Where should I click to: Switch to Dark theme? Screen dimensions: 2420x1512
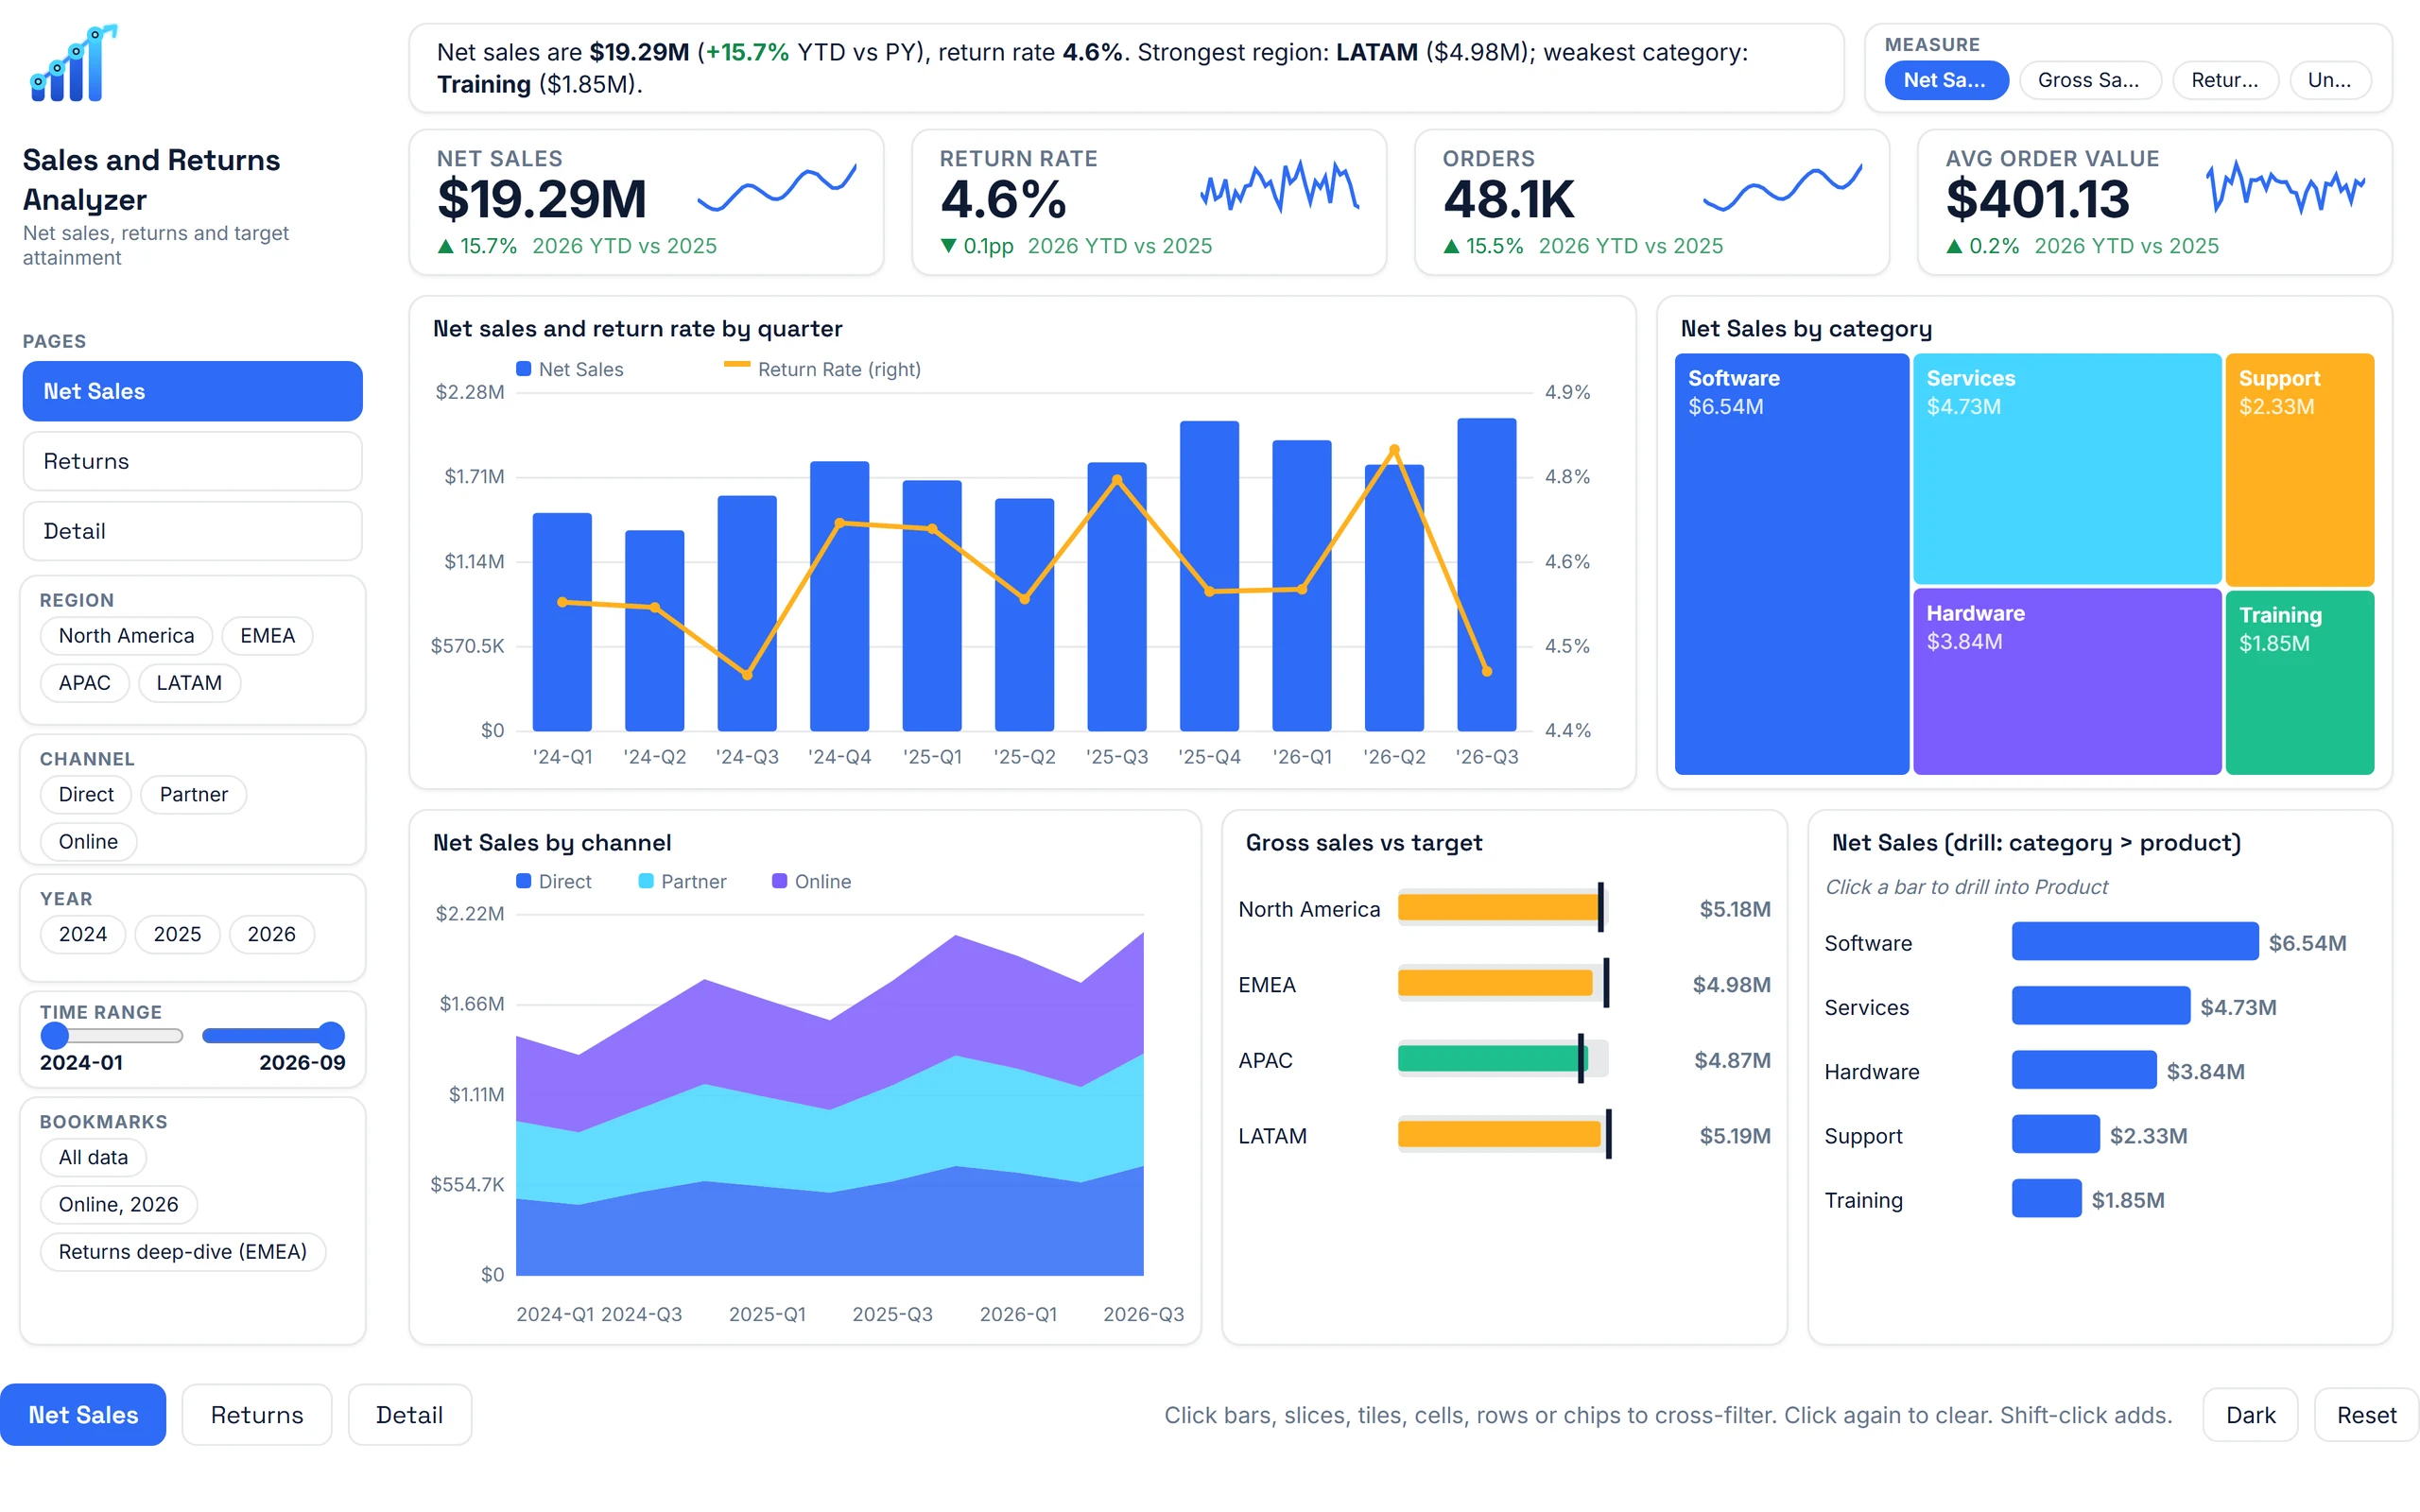[x=2250, y=1414]
